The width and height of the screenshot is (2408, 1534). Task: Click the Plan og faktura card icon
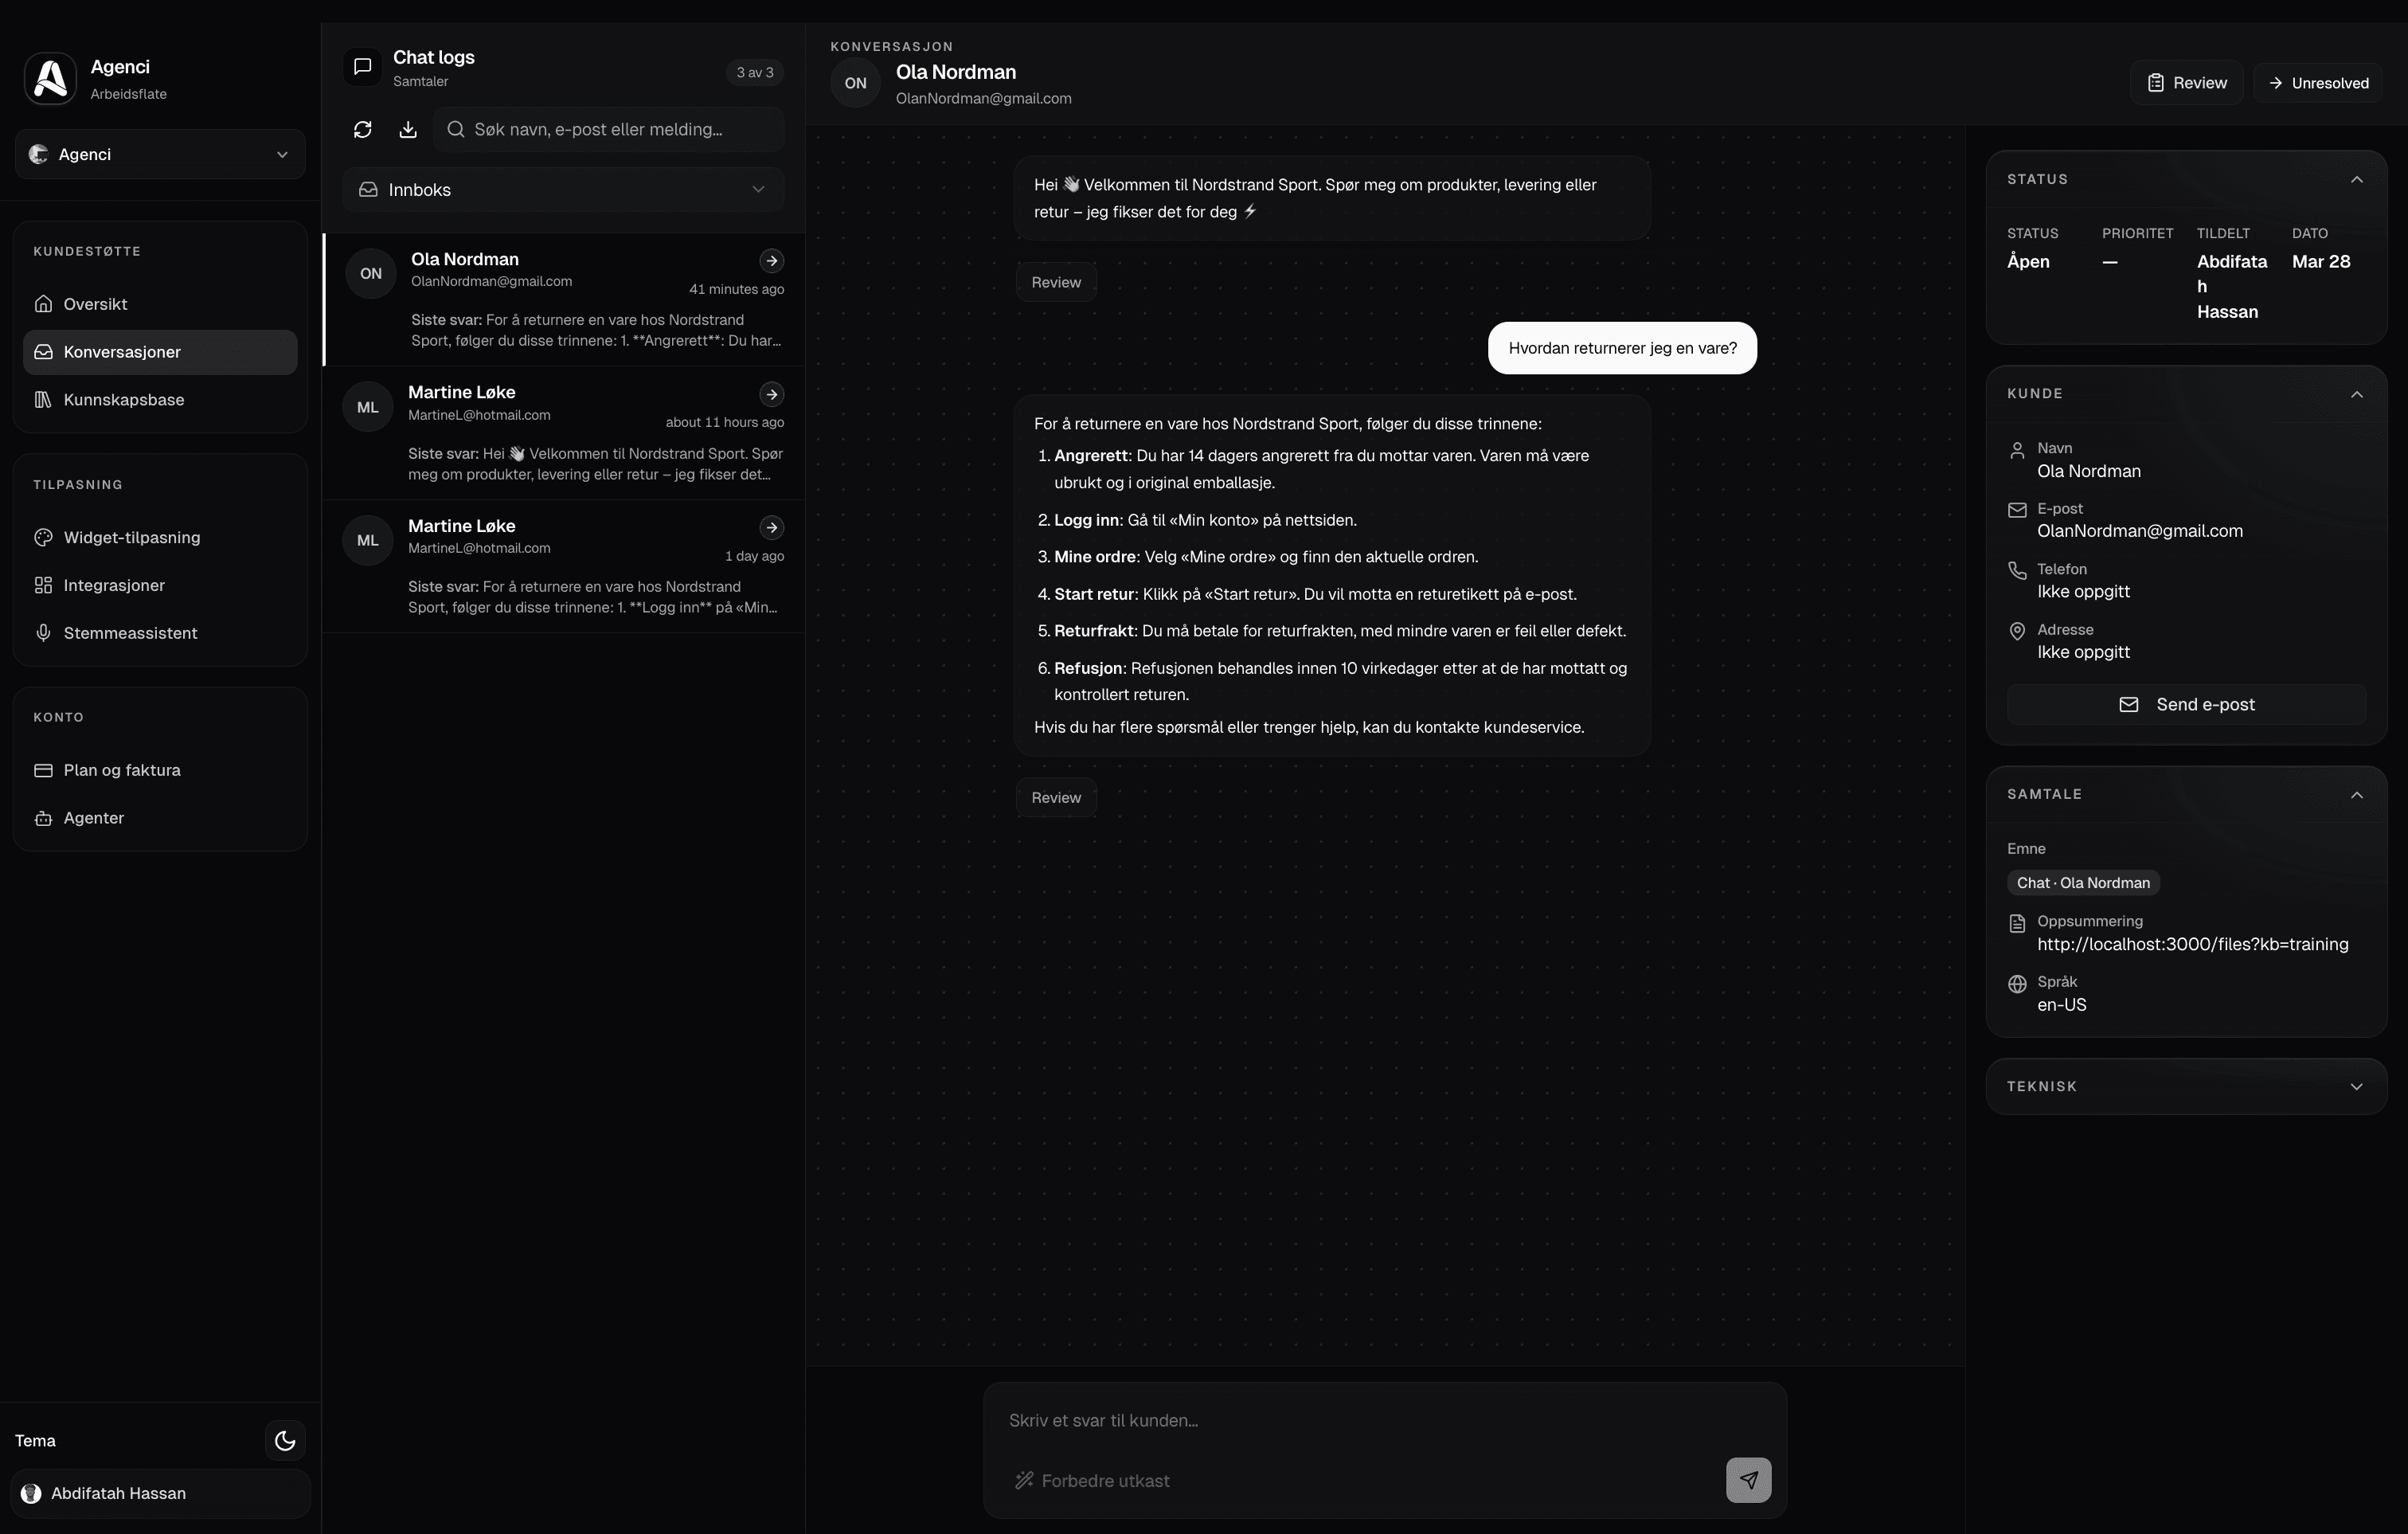[x=43, y=770]
